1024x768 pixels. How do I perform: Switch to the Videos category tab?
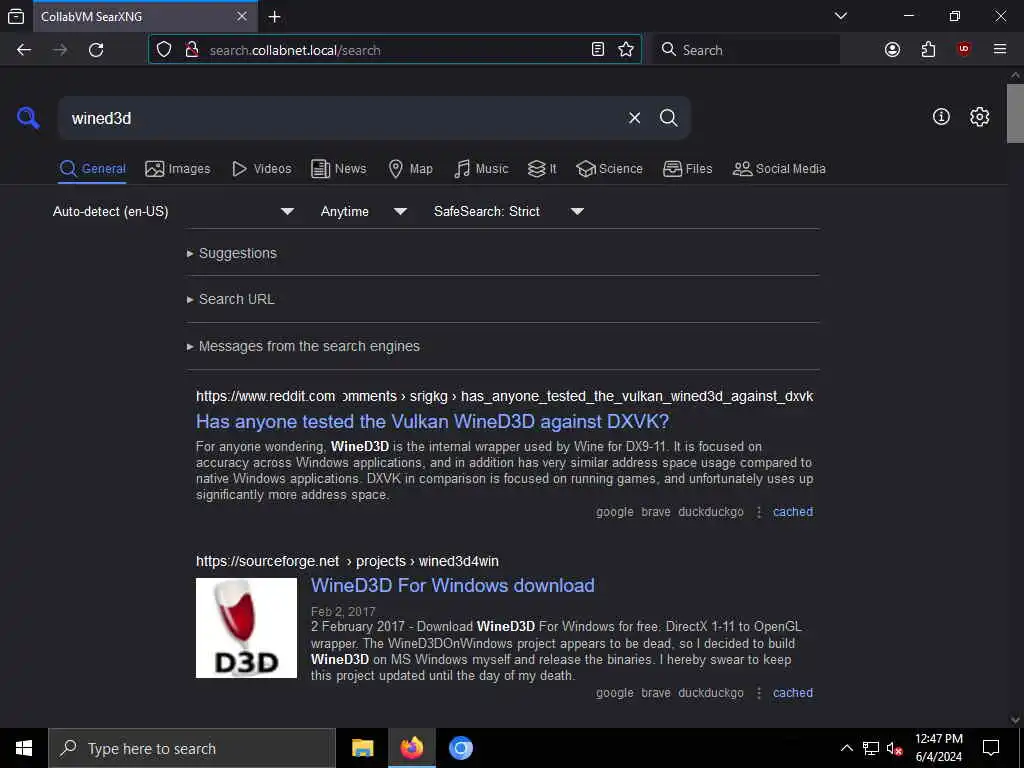[262, 168]
